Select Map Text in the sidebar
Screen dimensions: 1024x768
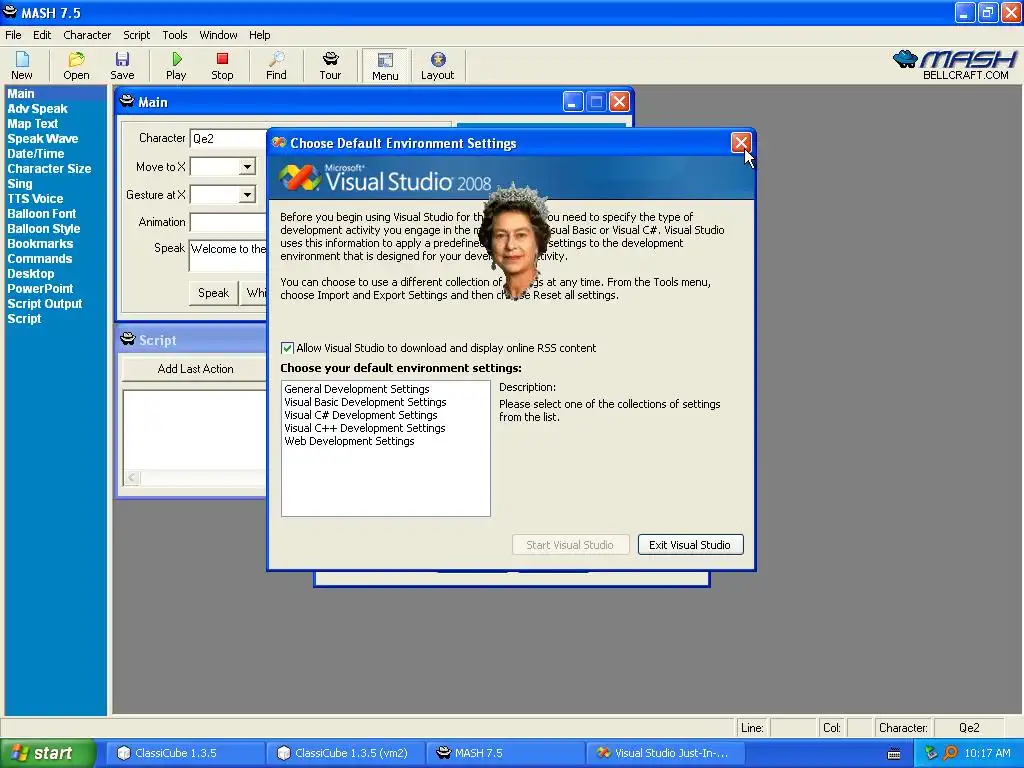pyautogui.click(x=33, y=123)
